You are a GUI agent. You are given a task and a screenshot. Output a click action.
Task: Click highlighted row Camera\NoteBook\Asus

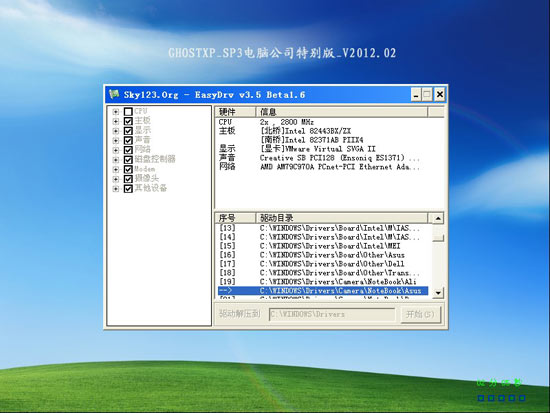click(x=323, y=291)
